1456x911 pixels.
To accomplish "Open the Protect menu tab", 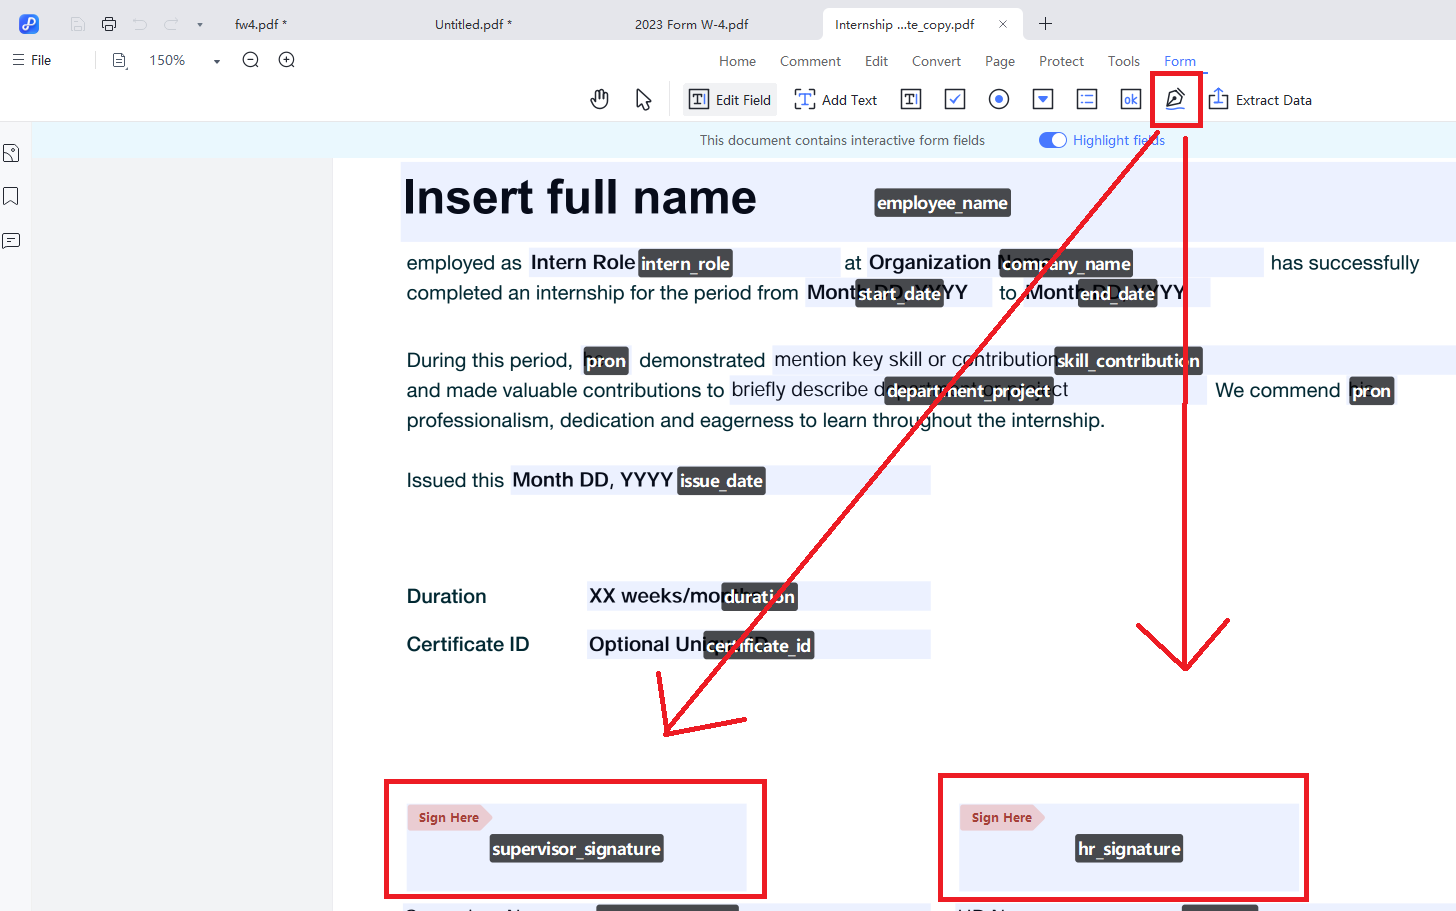I will pos(1060,61).
